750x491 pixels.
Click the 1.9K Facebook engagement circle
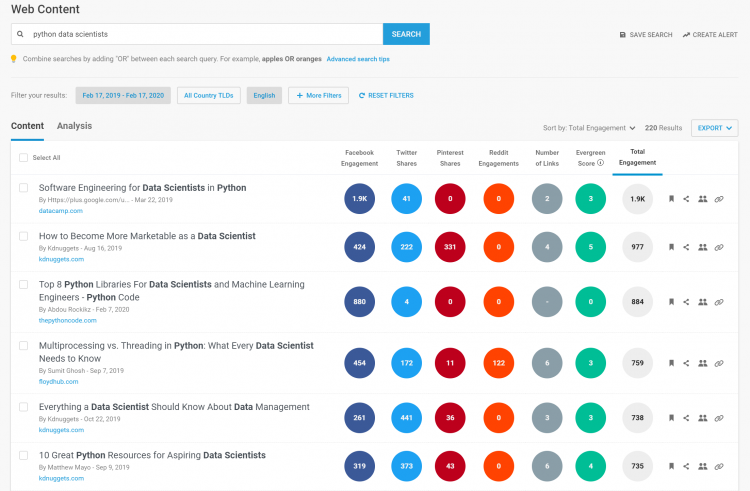click(359, 199)
